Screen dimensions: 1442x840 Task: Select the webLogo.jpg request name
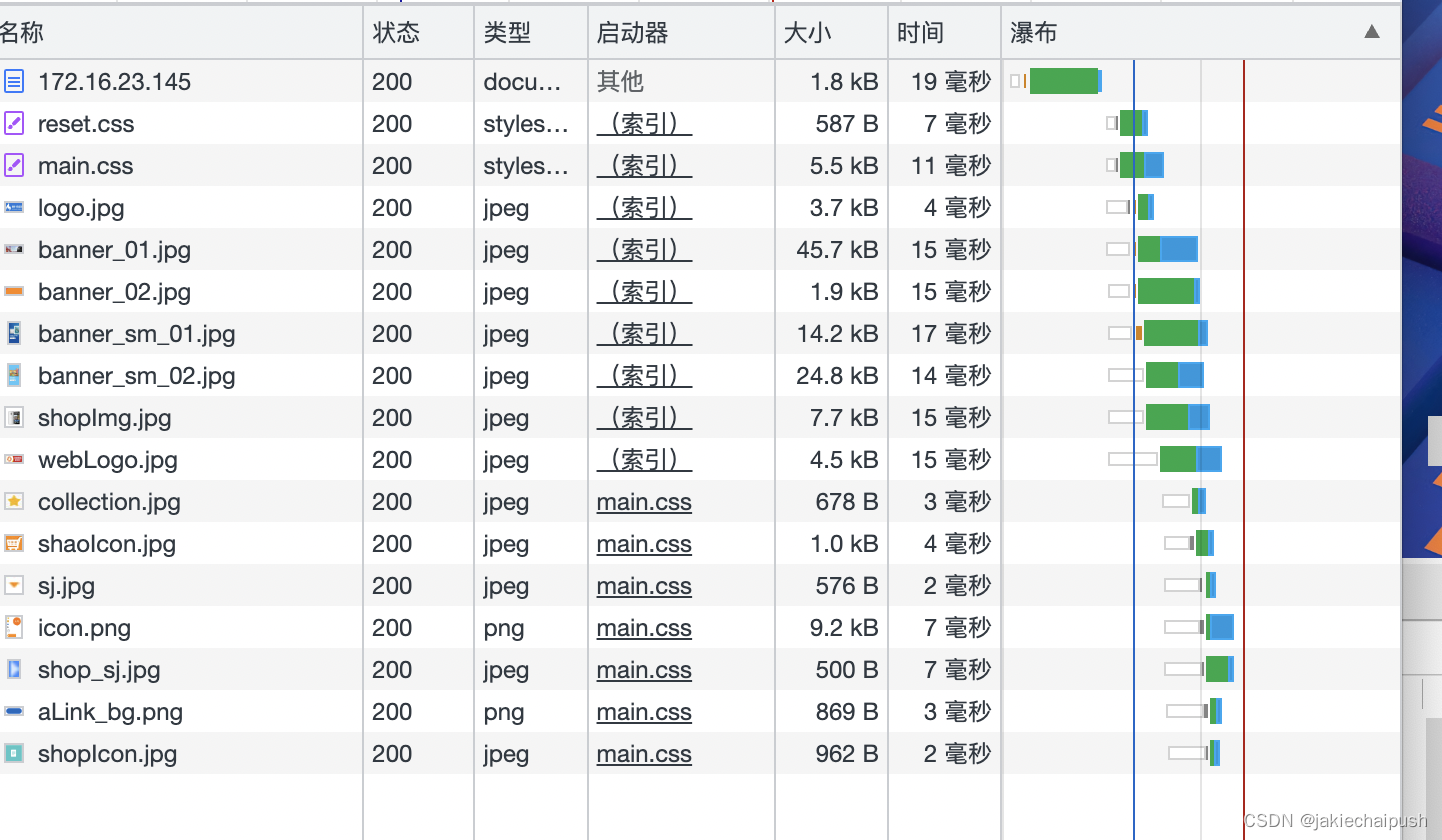pos(108,460)
